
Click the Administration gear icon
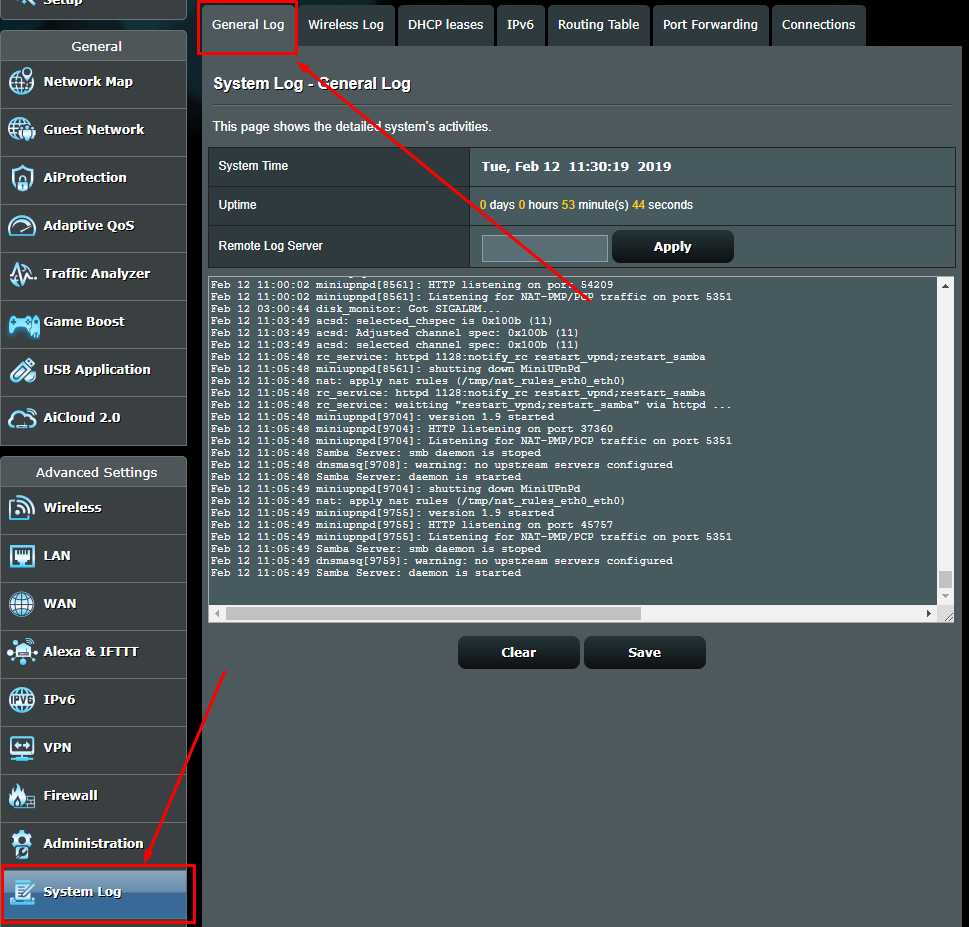(22, 844)
